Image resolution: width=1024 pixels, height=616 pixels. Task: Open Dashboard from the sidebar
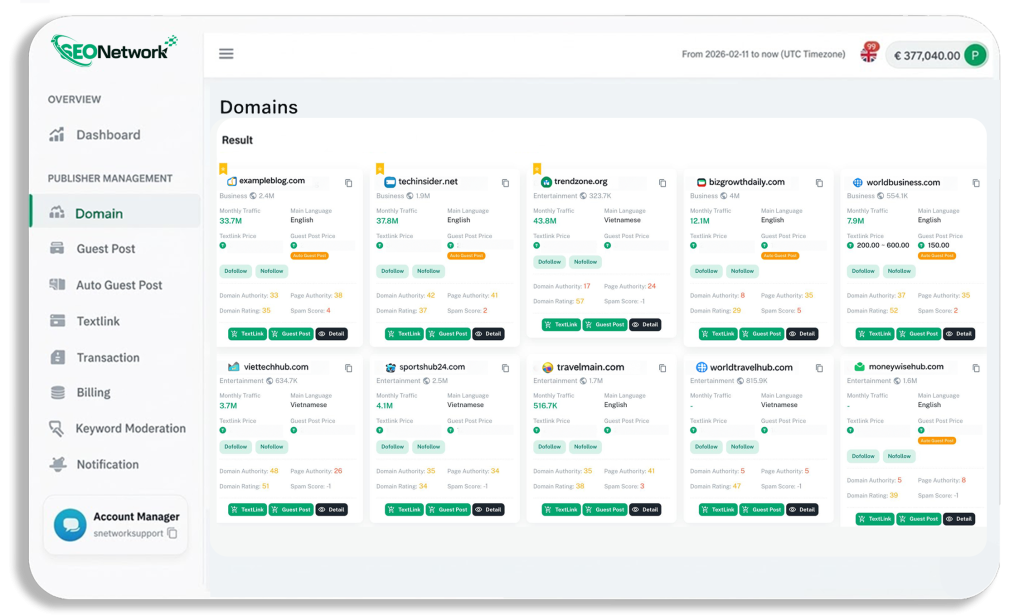pyautogui.click(x=108, y=135)
